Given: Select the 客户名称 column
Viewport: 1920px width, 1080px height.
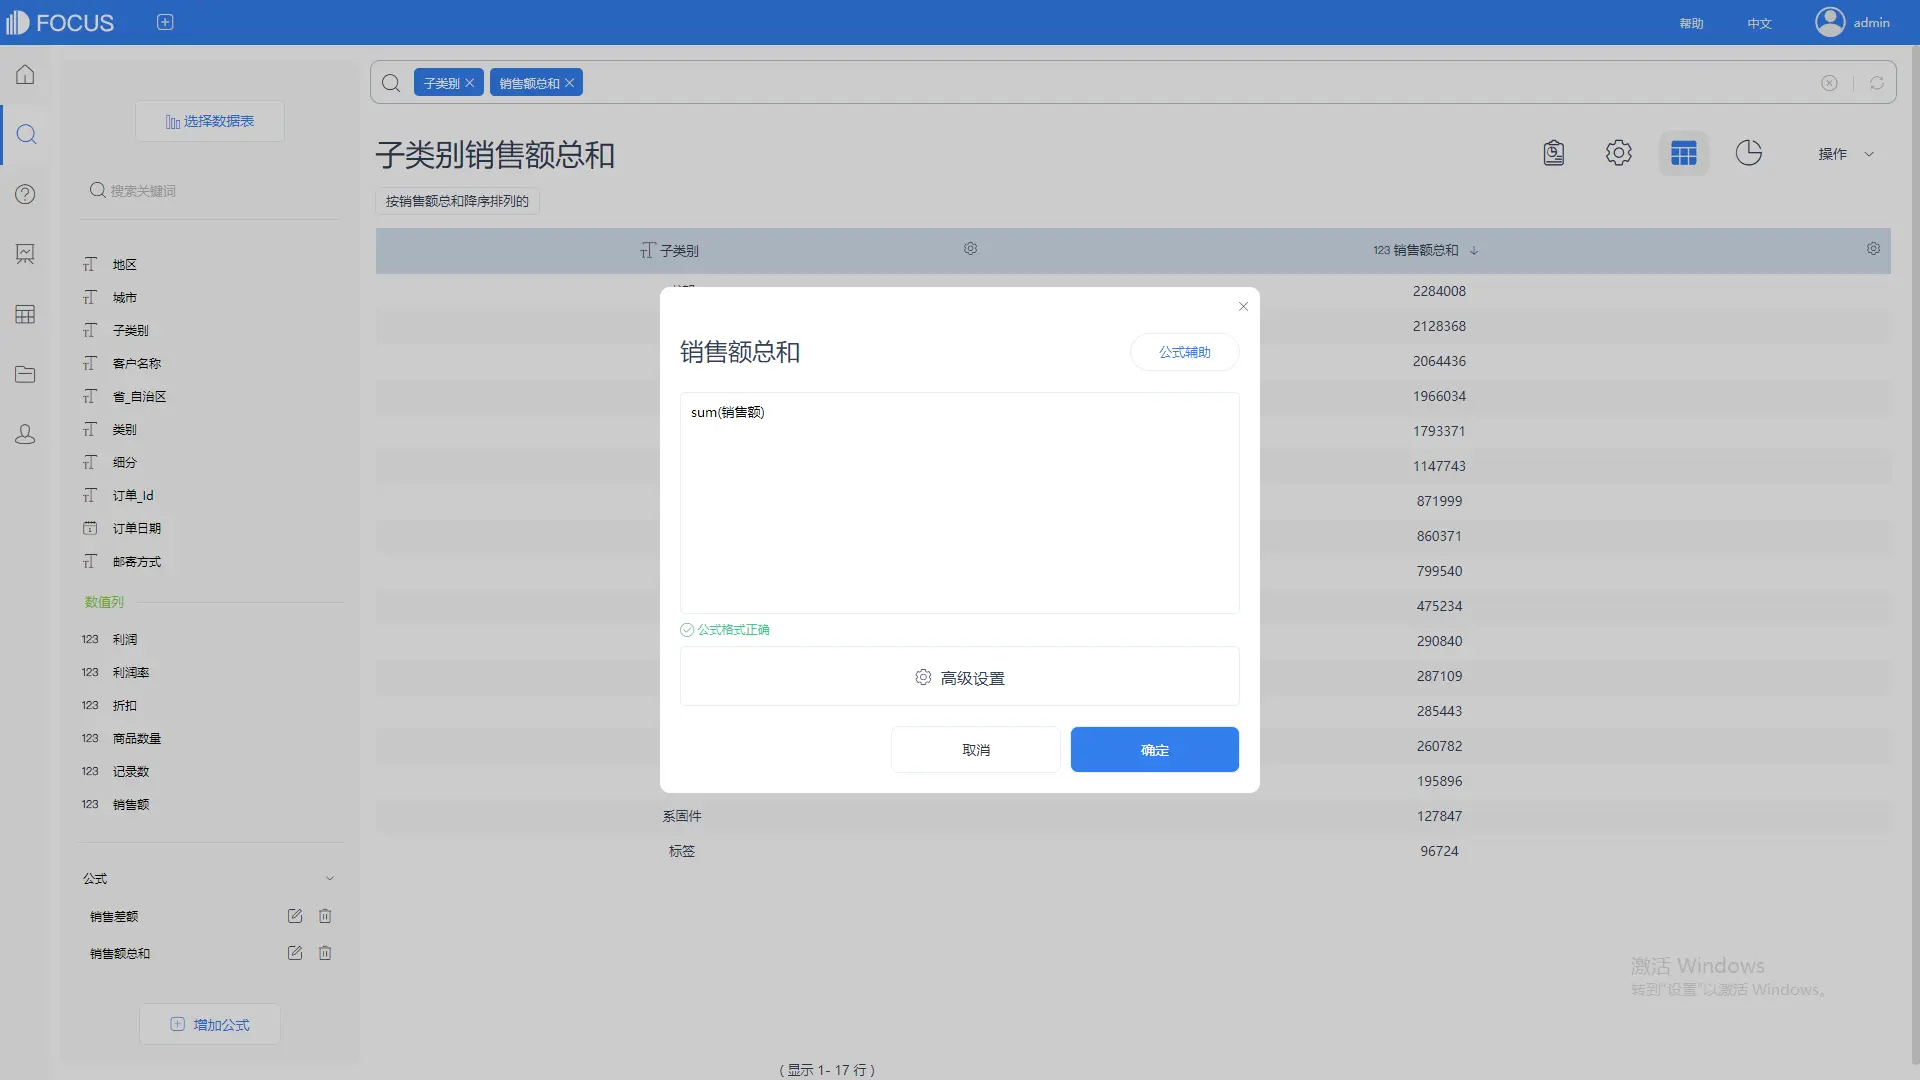Looking at the screenshot, I should [x=136, y=363].
